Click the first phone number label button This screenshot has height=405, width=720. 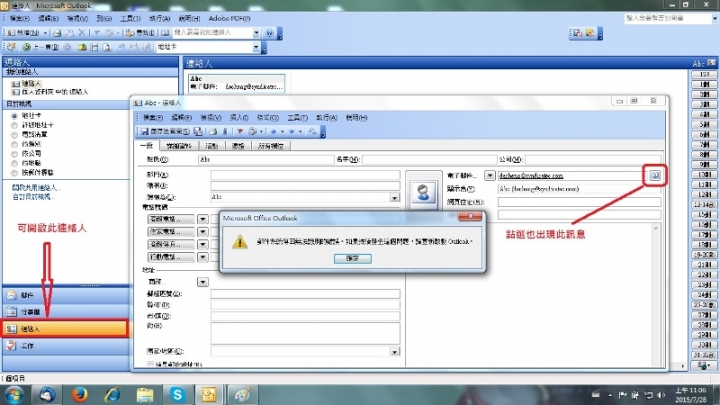point(171,219)
